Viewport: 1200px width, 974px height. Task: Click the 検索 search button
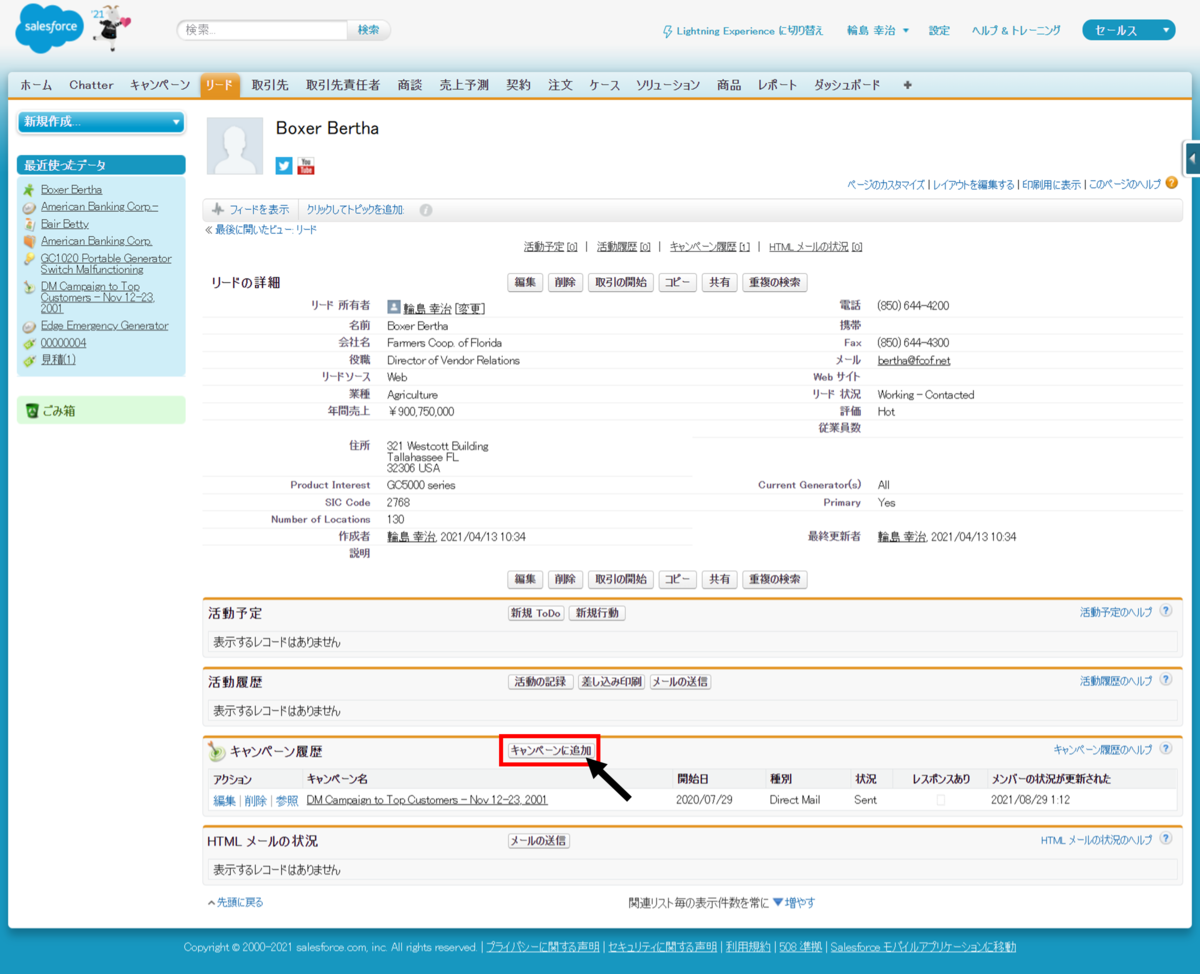click(x=369, y=30)
